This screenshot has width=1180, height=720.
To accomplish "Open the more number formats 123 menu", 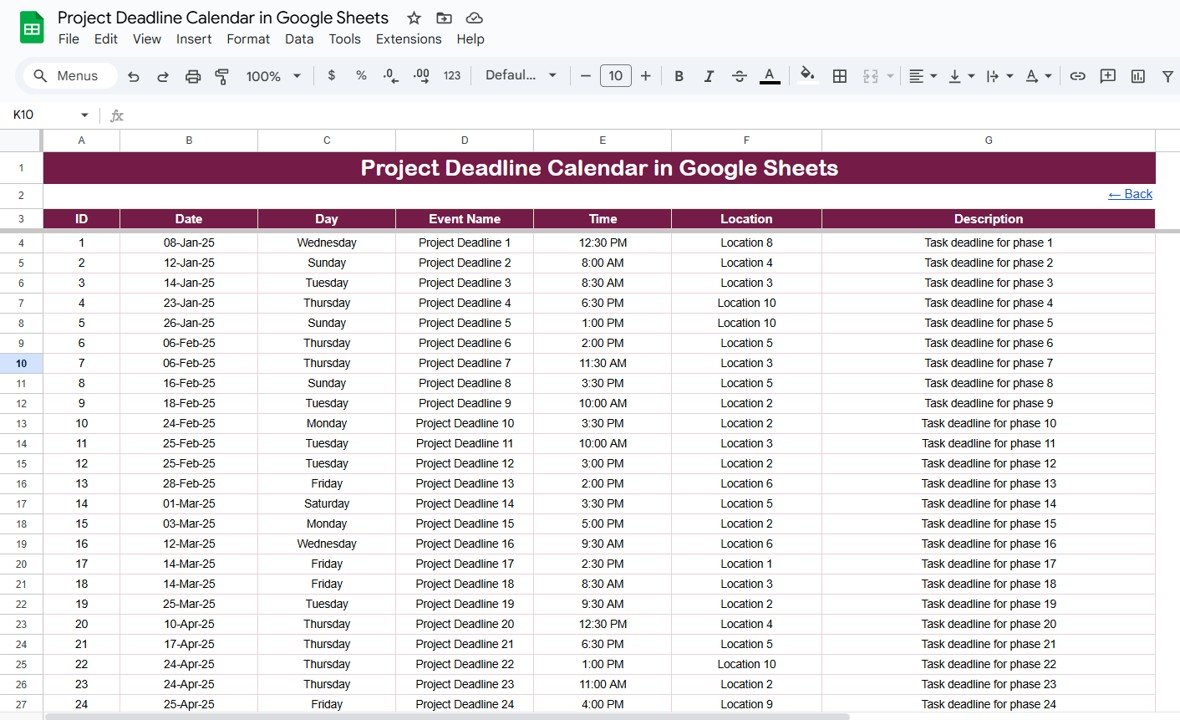I will coord(452,76).
